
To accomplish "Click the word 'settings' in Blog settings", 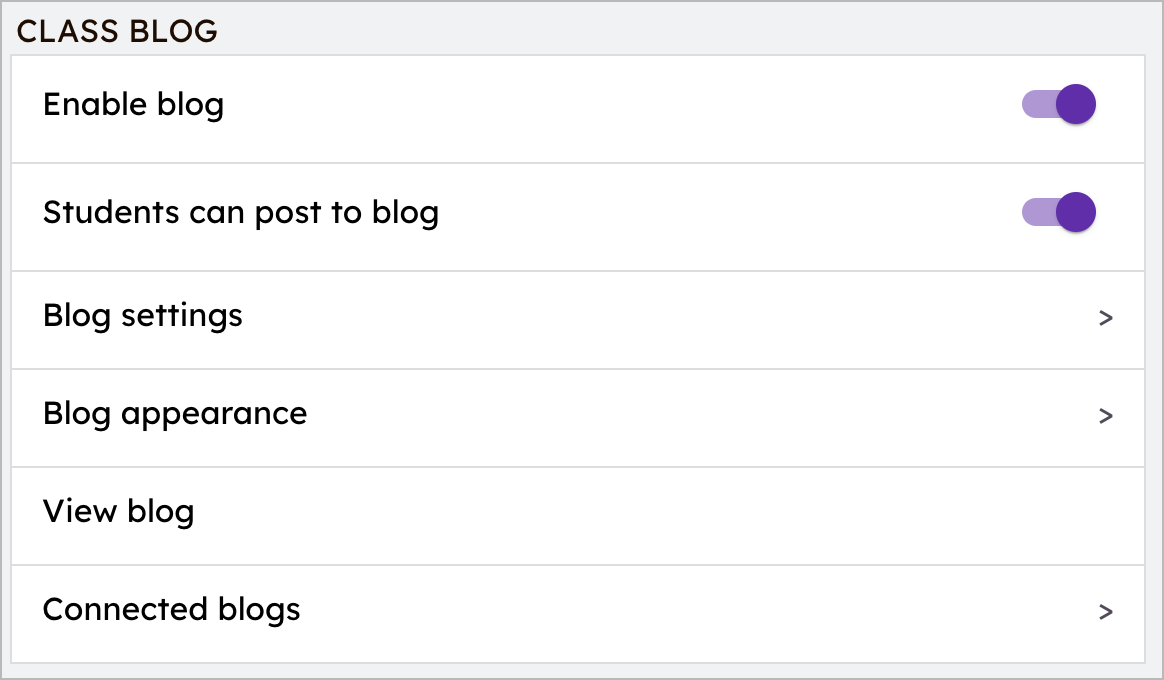I will 181,316.
